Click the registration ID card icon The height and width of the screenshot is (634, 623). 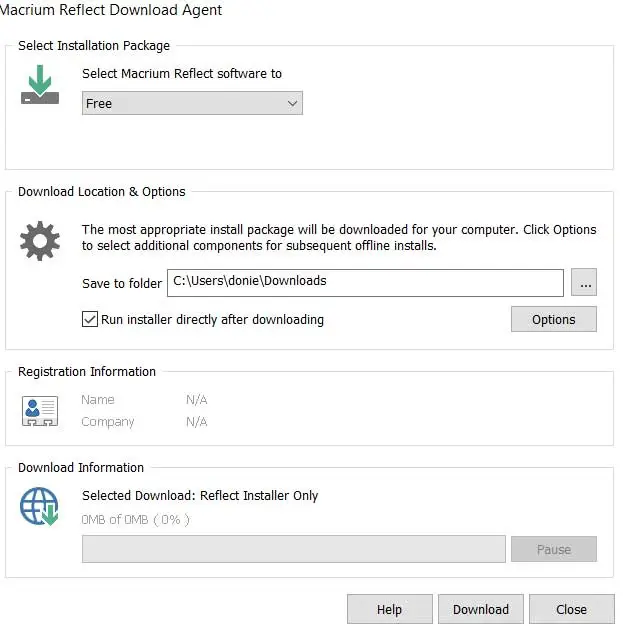pyautogui.click(x=40, y=410)
